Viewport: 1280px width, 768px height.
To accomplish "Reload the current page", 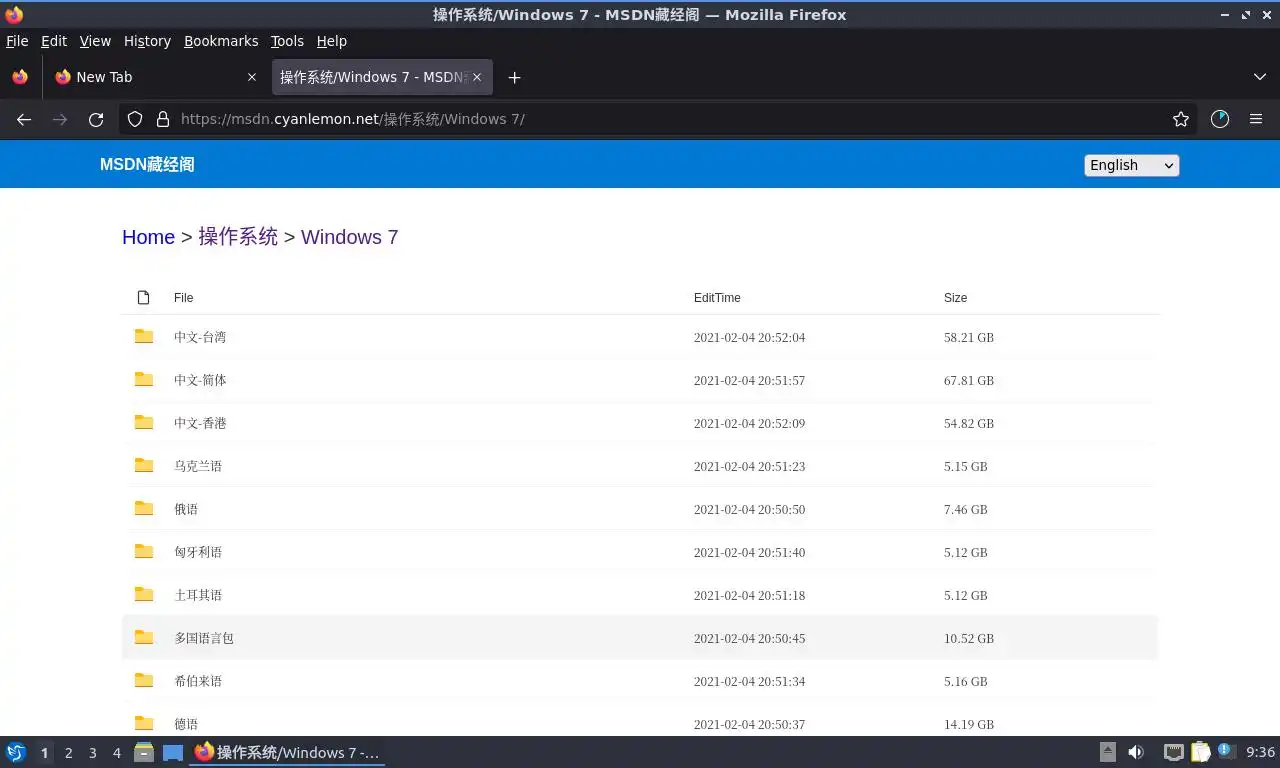I will [x=96, y=119].
